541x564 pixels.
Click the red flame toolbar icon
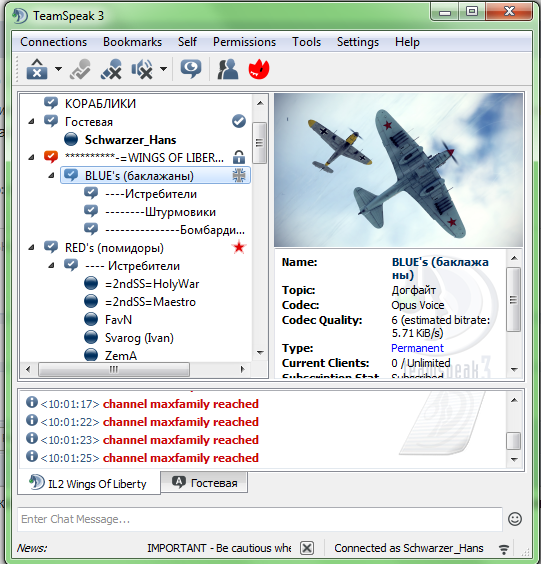pos(259,69)
